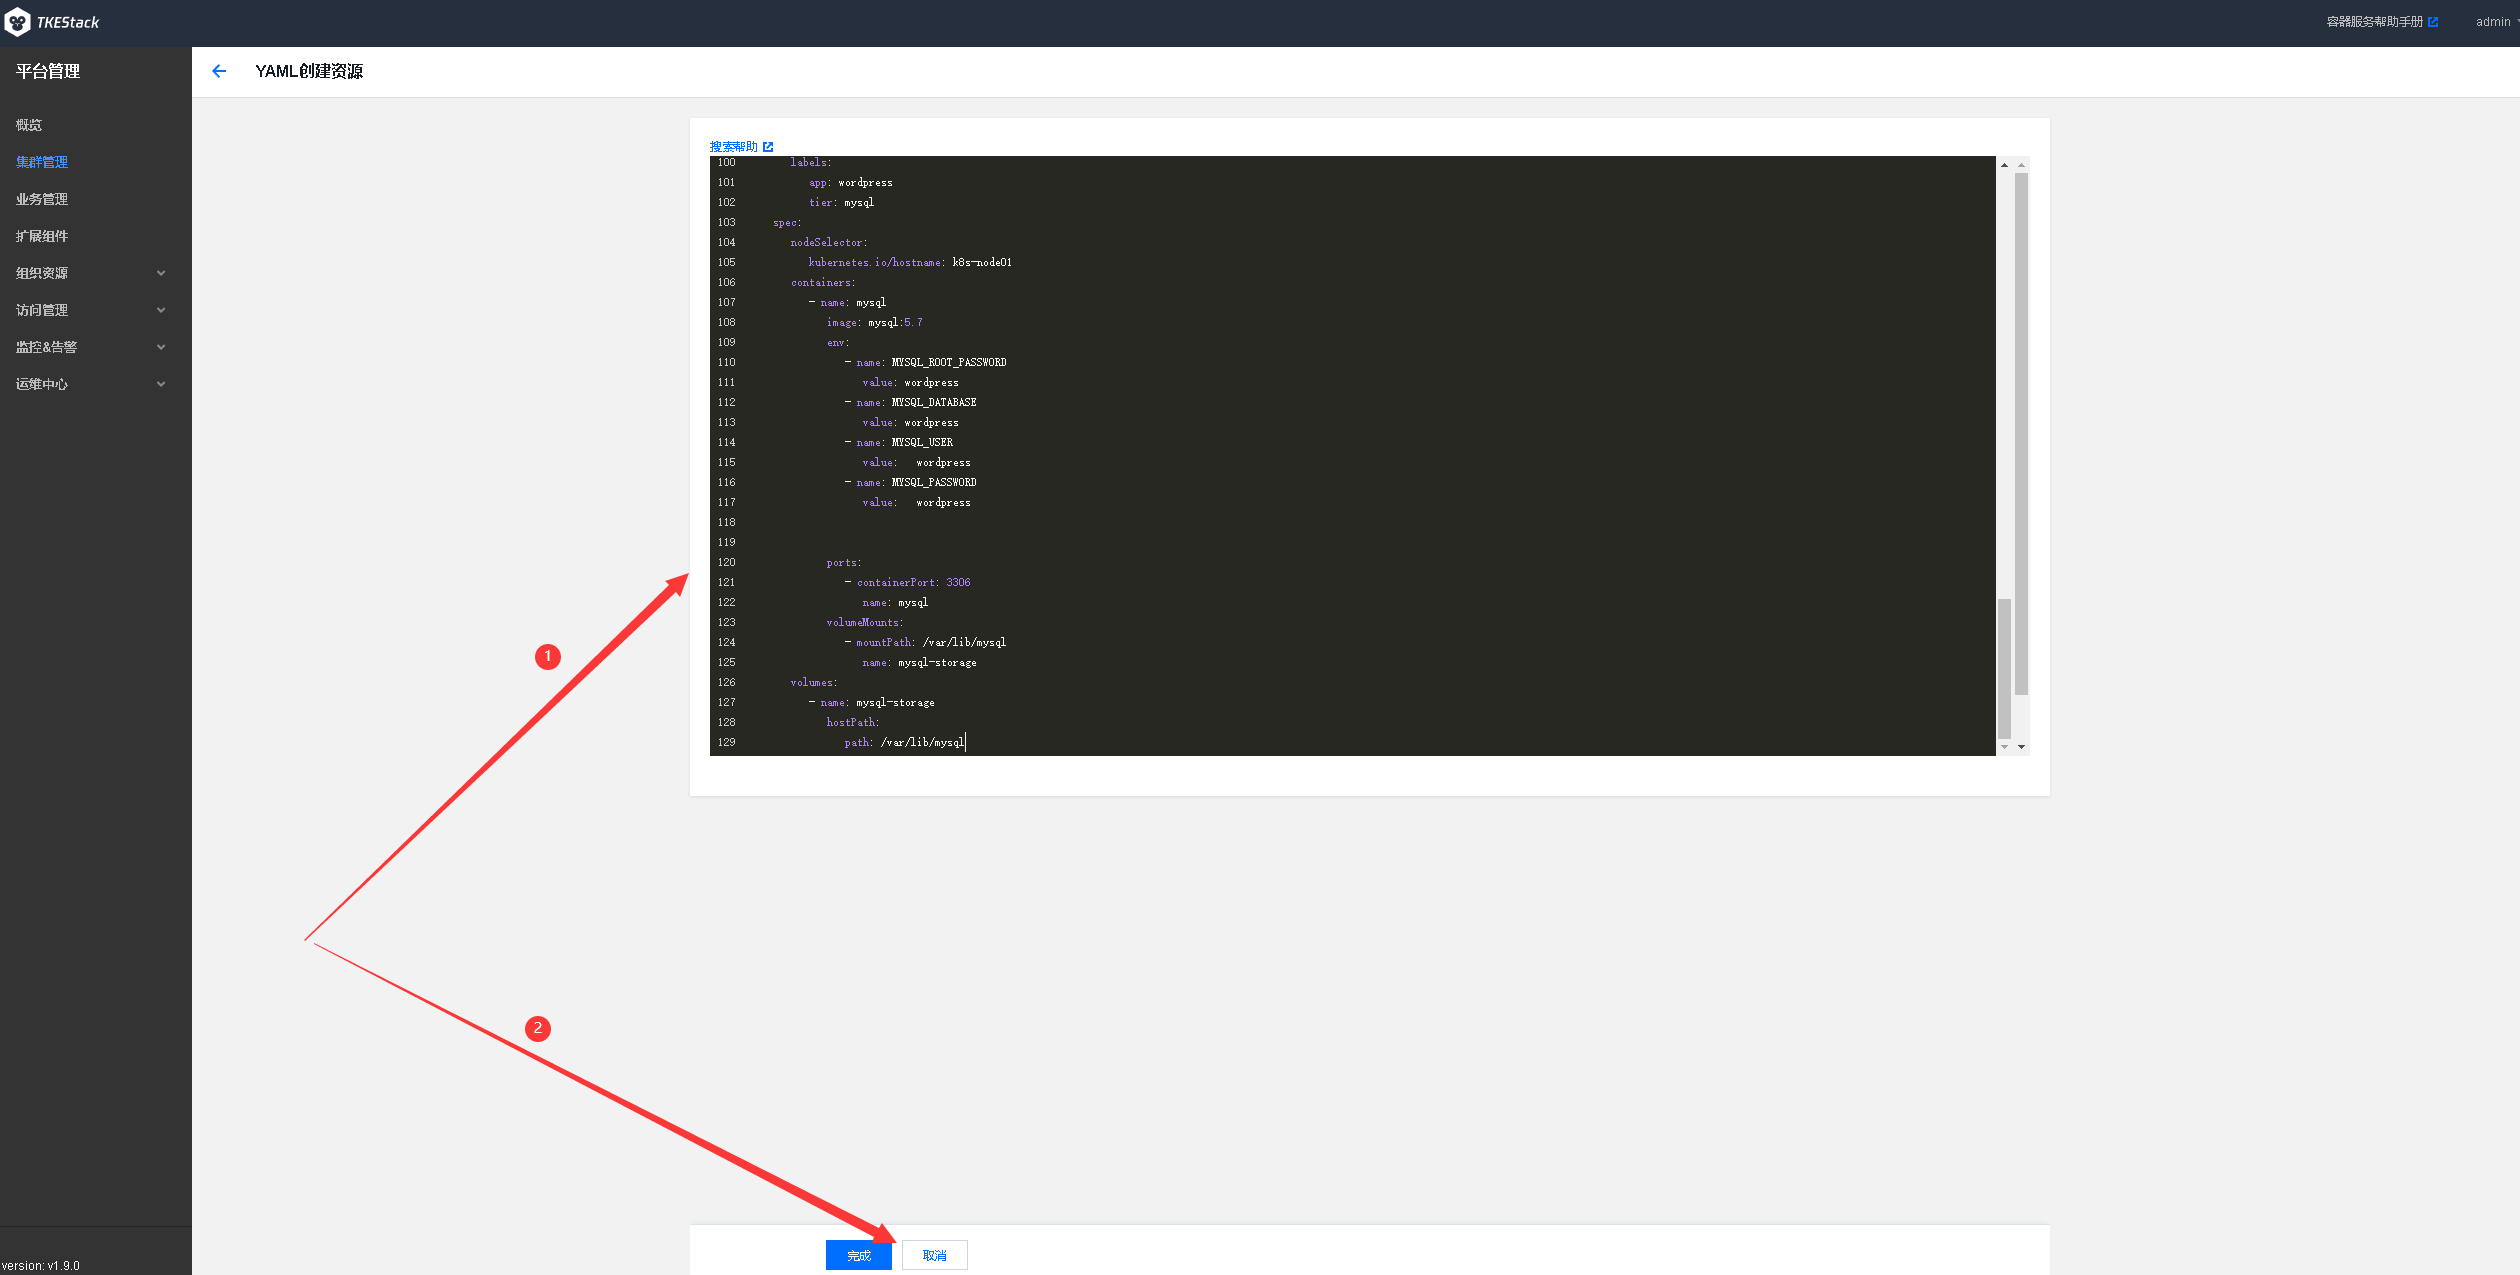Viewport: 2520px width, 1275px height.
Task: Click the nodeSelector key on line 104
Action: (829, 242)
